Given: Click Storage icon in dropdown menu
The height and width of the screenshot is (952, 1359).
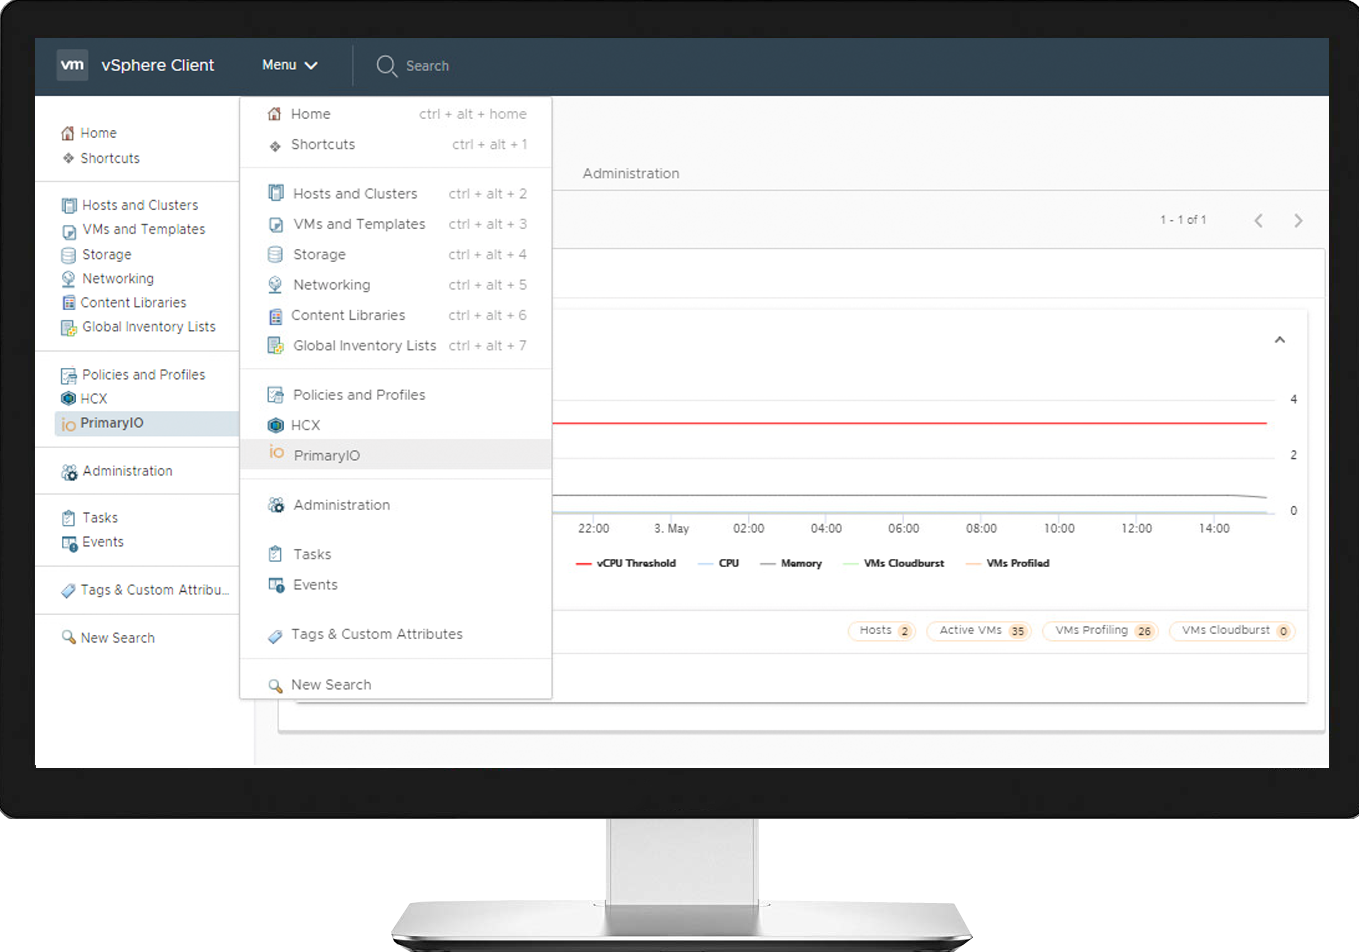Looking at the screenshot, I should [x=275, y=255].
